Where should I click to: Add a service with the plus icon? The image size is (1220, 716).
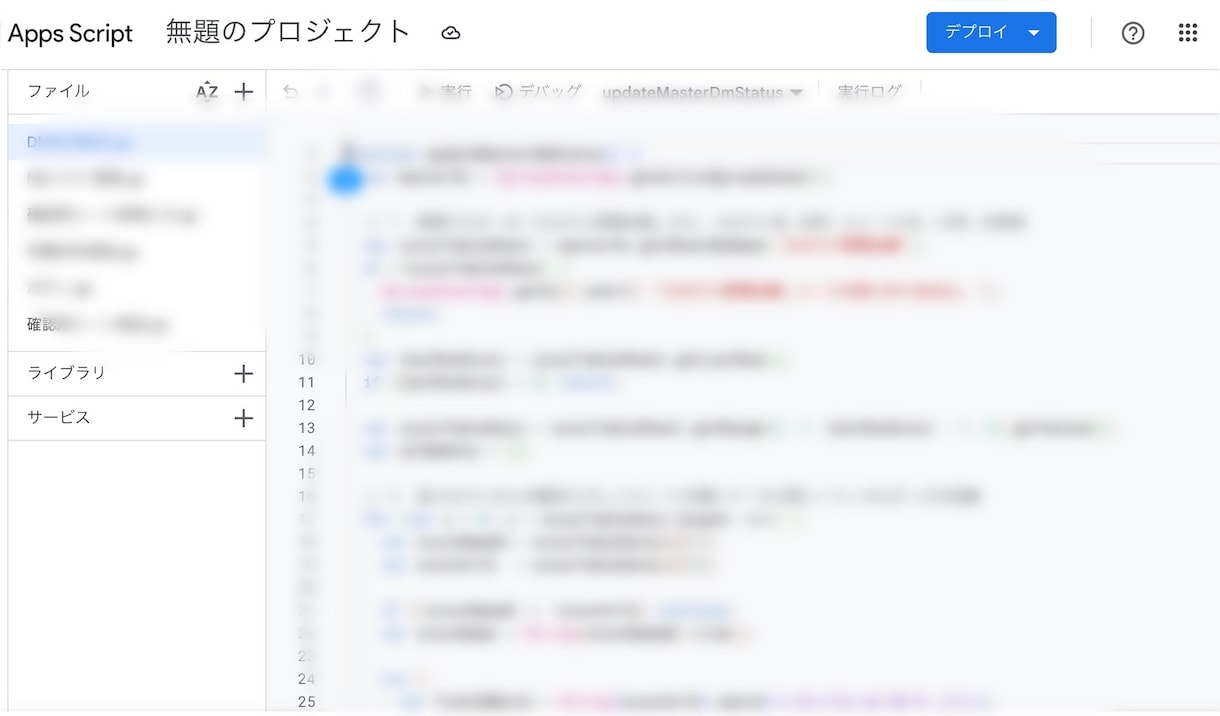click(243, 418)
